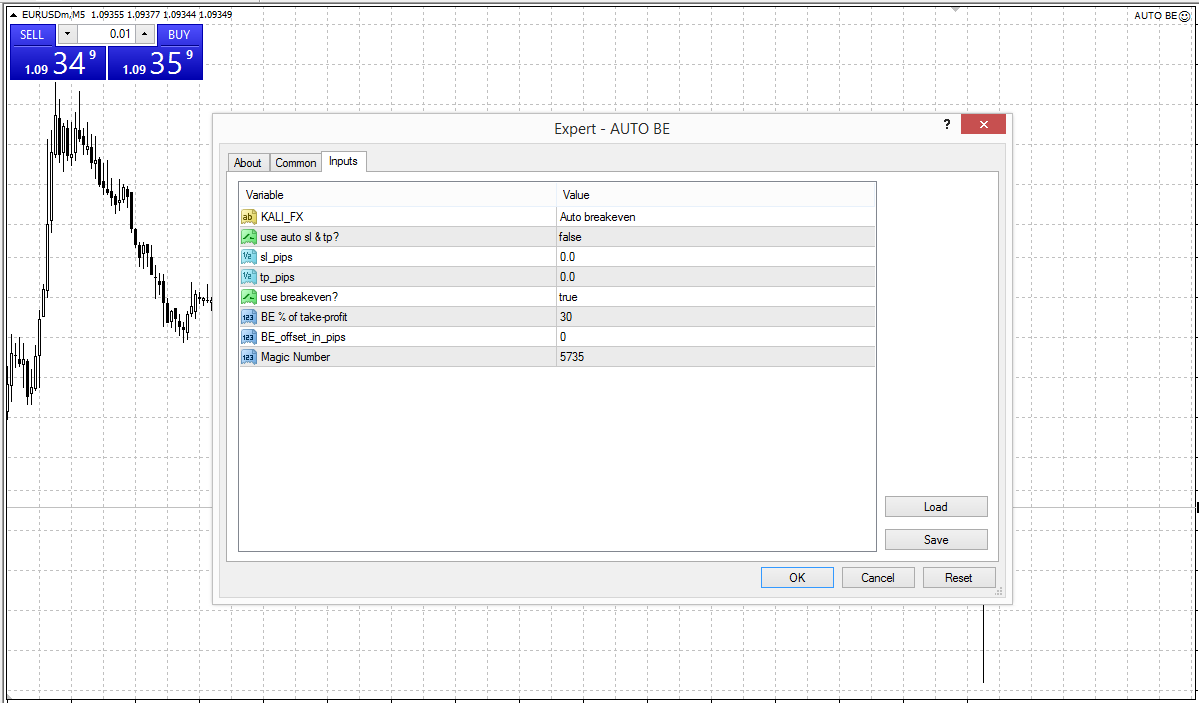Select the chart icon beside 'use auto sl & tp?'
This screenshot has height=703, width=1199.
coord(248,237)
